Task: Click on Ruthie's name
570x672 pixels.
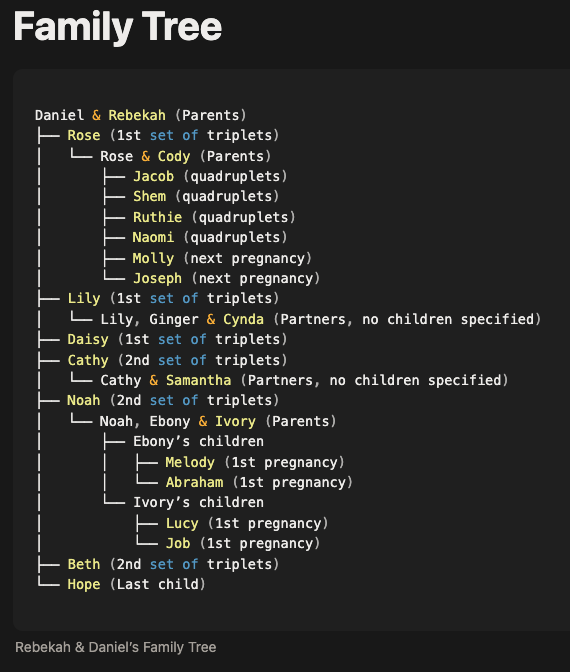Action: [157, 217]
